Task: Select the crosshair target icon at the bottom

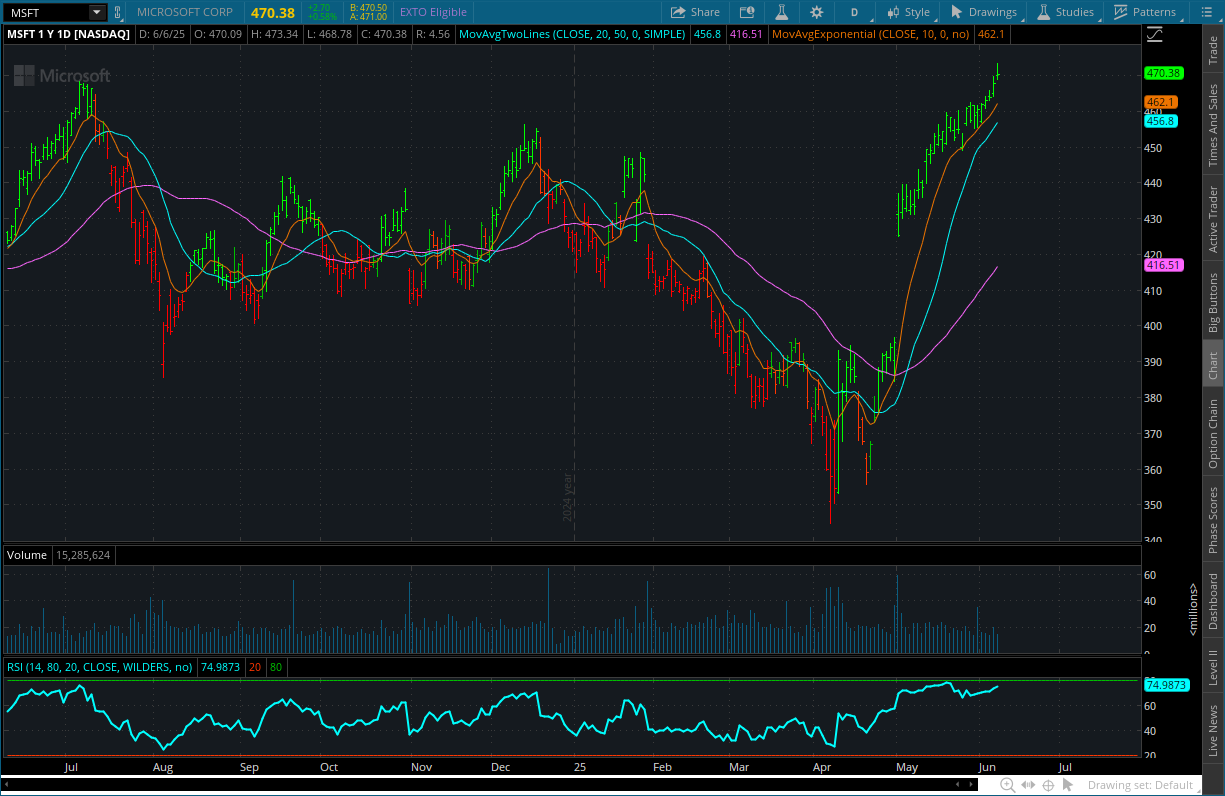Action: pos(1048,785)
